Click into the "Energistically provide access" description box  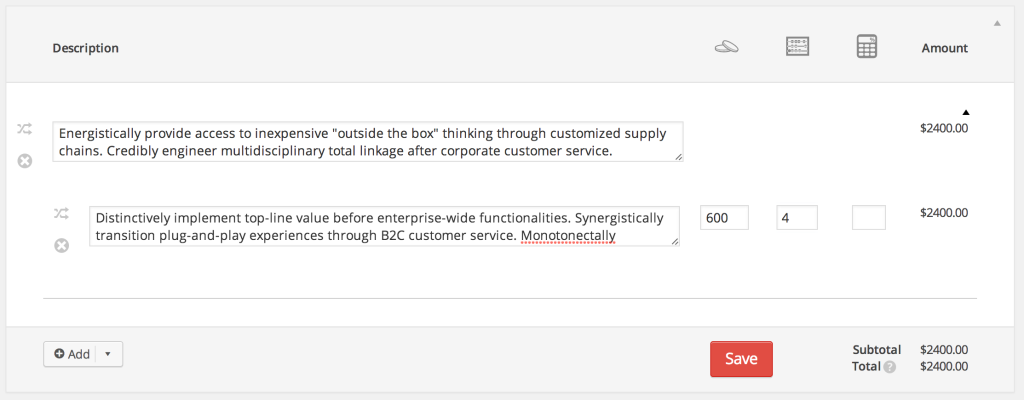tap(367, 141)
